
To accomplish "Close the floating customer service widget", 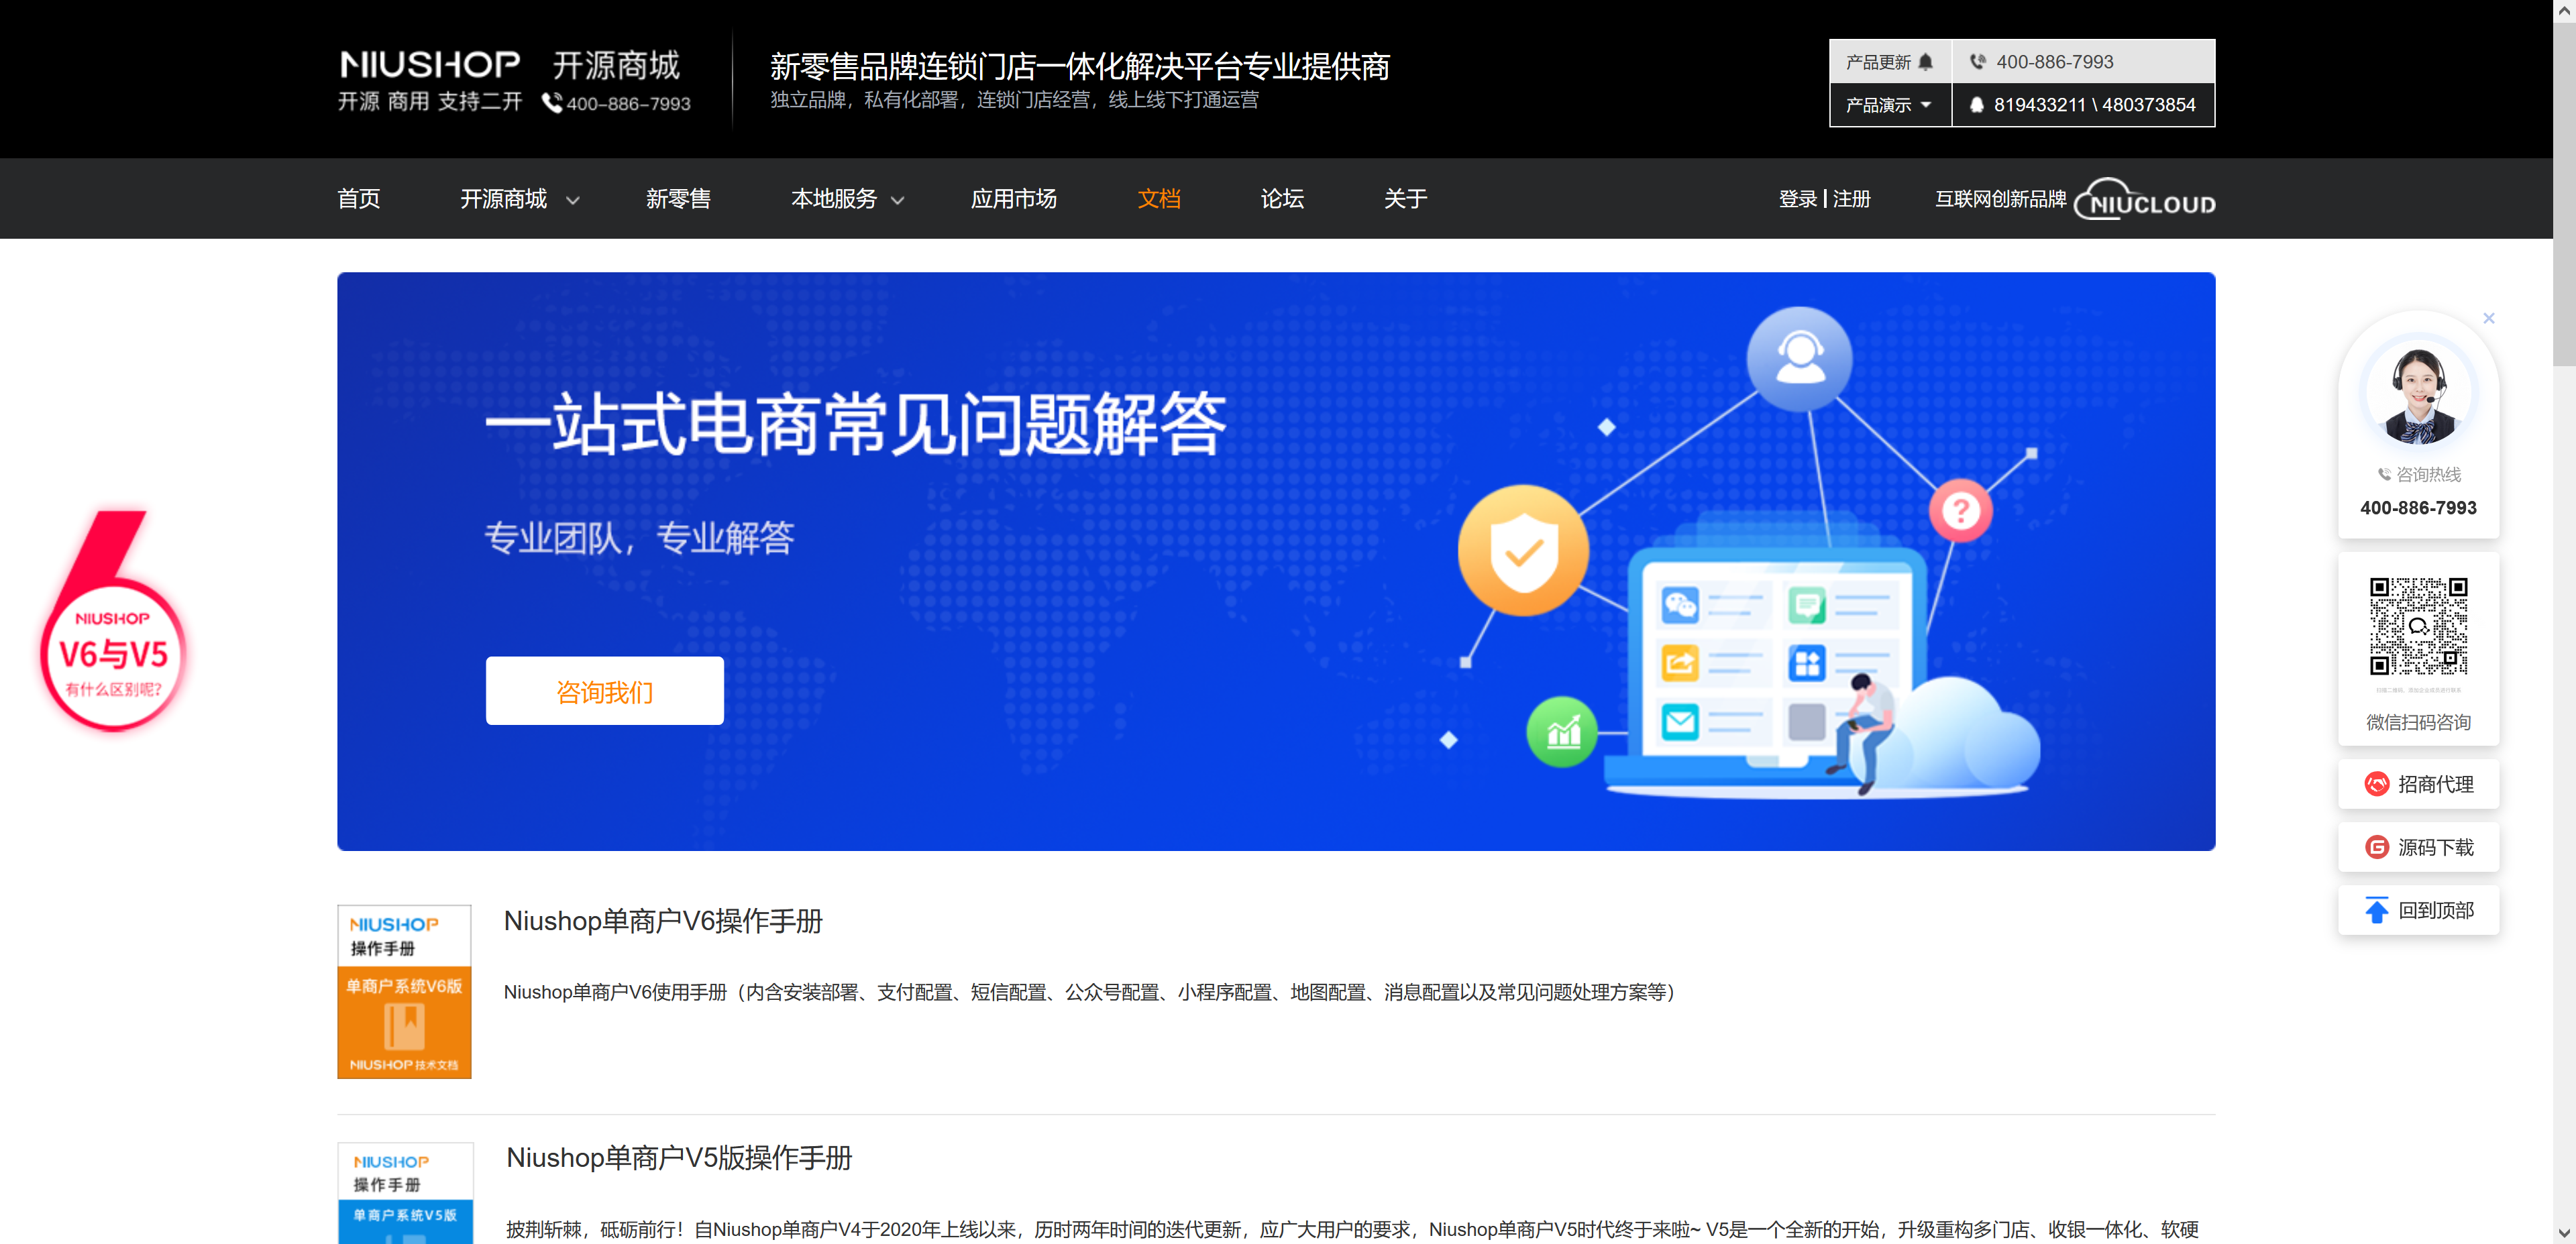I will (2488, 318).
